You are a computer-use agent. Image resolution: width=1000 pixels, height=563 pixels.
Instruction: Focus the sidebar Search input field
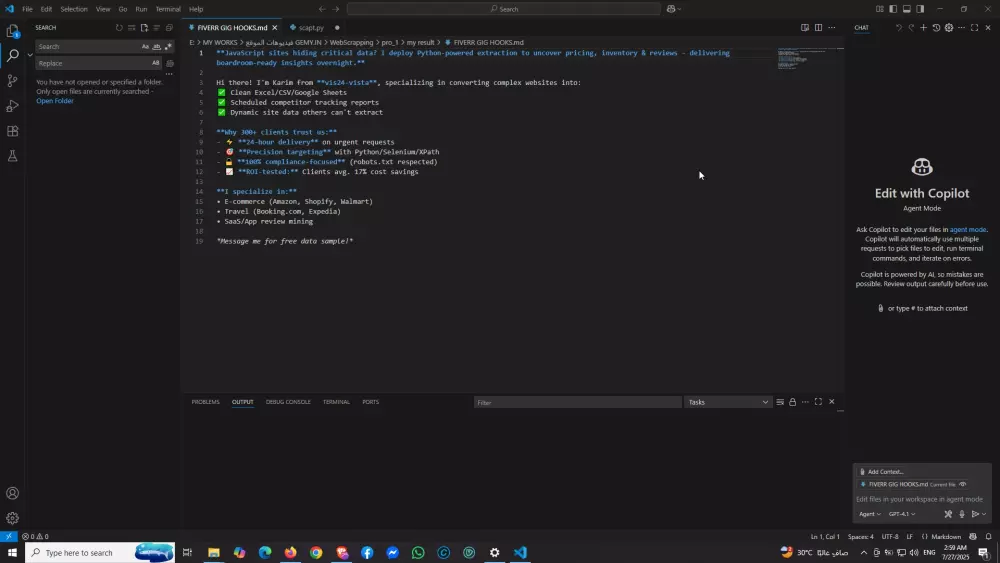(87, 47)
